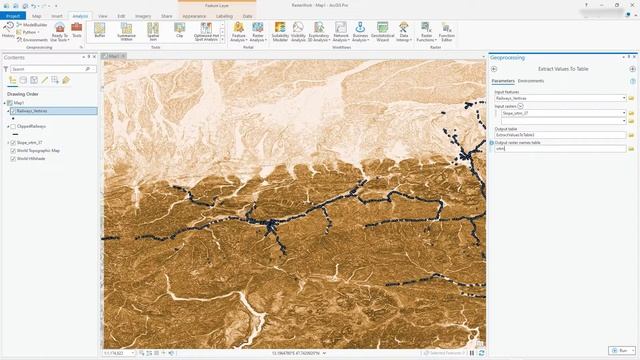This screenshot has width=640, height=360.
Task: Launch the Spatial Join tool
Action: [x=153, y=31]
